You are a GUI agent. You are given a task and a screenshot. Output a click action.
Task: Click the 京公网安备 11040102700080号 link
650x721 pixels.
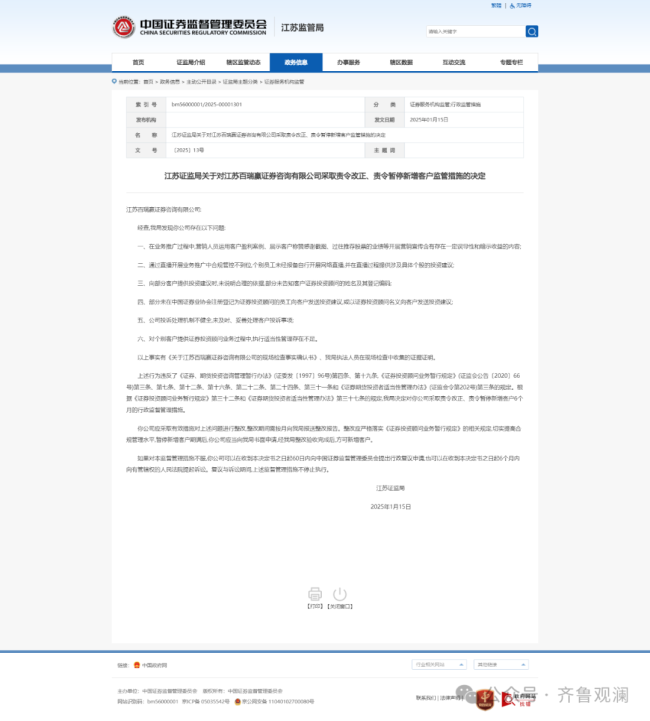tap(278, 702)
